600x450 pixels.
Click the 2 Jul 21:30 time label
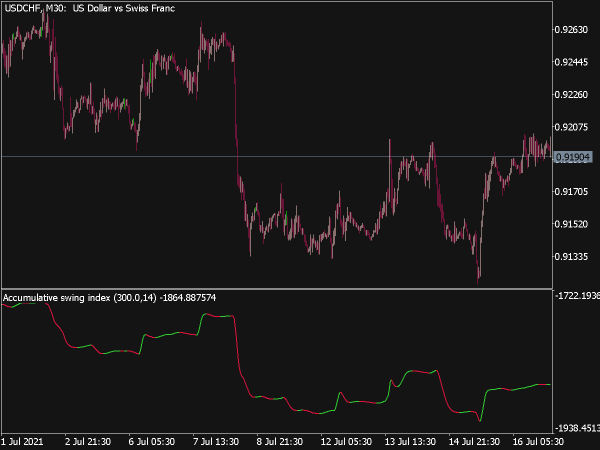(x=88, y=442)
